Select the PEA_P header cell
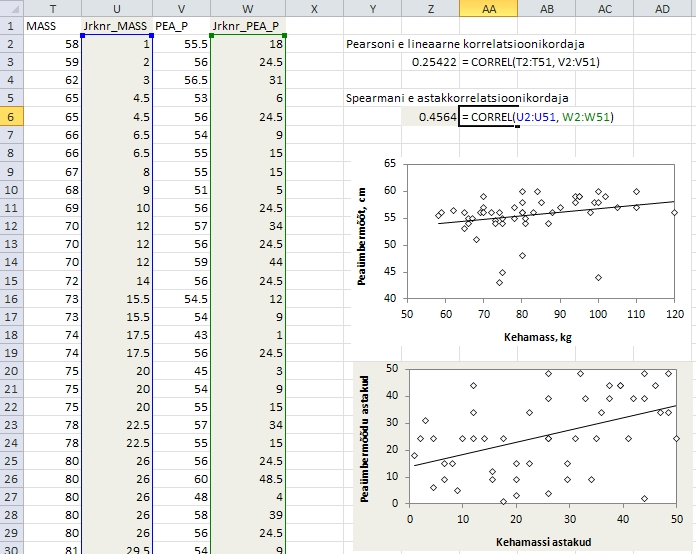696x554 pixels. click(x=182, y=26)
